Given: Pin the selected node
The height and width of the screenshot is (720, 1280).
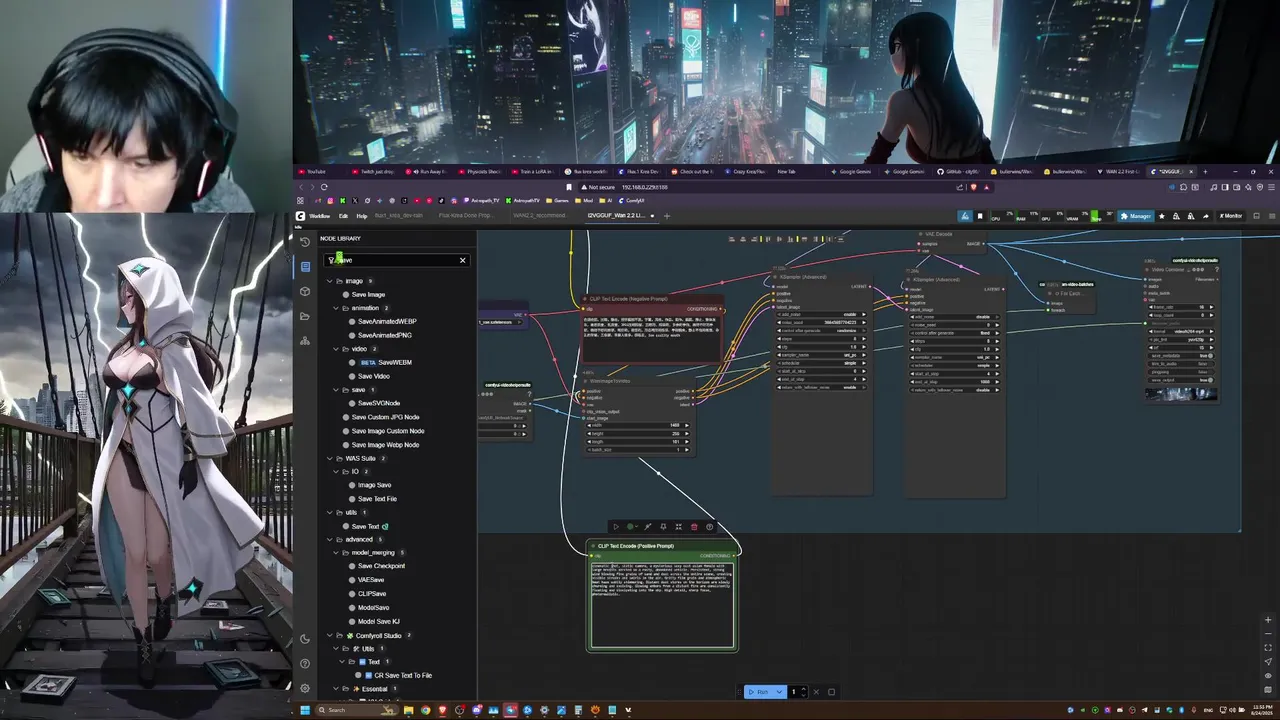Looking at the screenshot, I should pos(662,527).
